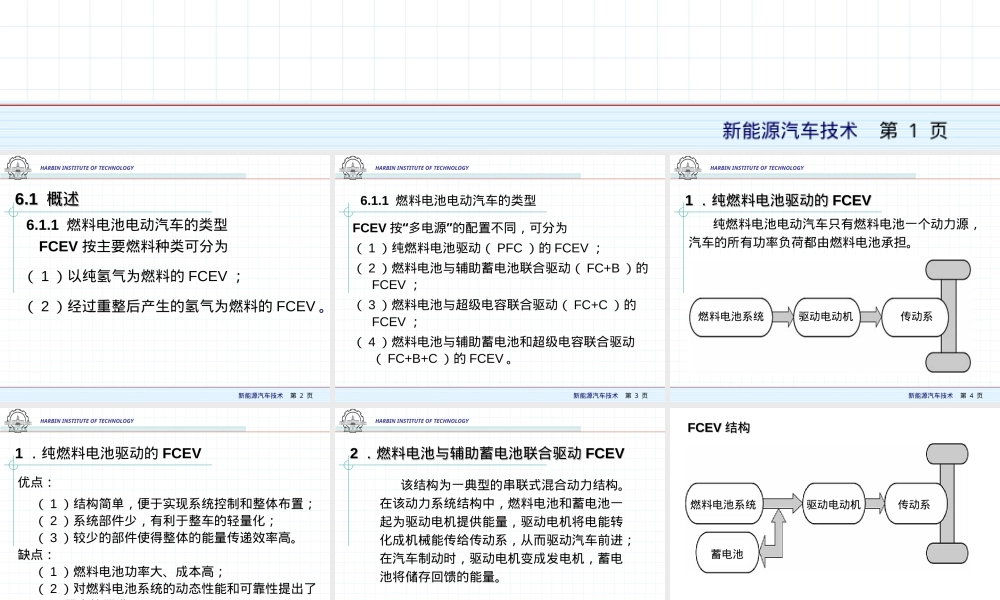This screenshot has width=1000, height=600.
Task: Click the arrow between 驱动电动机 and 传动系 on page 4
Action: click(871, 316)
